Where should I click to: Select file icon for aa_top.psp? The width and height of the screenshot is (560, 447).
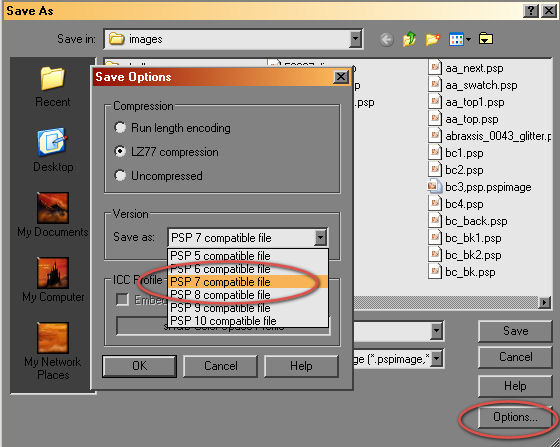(x=435, y=118)
